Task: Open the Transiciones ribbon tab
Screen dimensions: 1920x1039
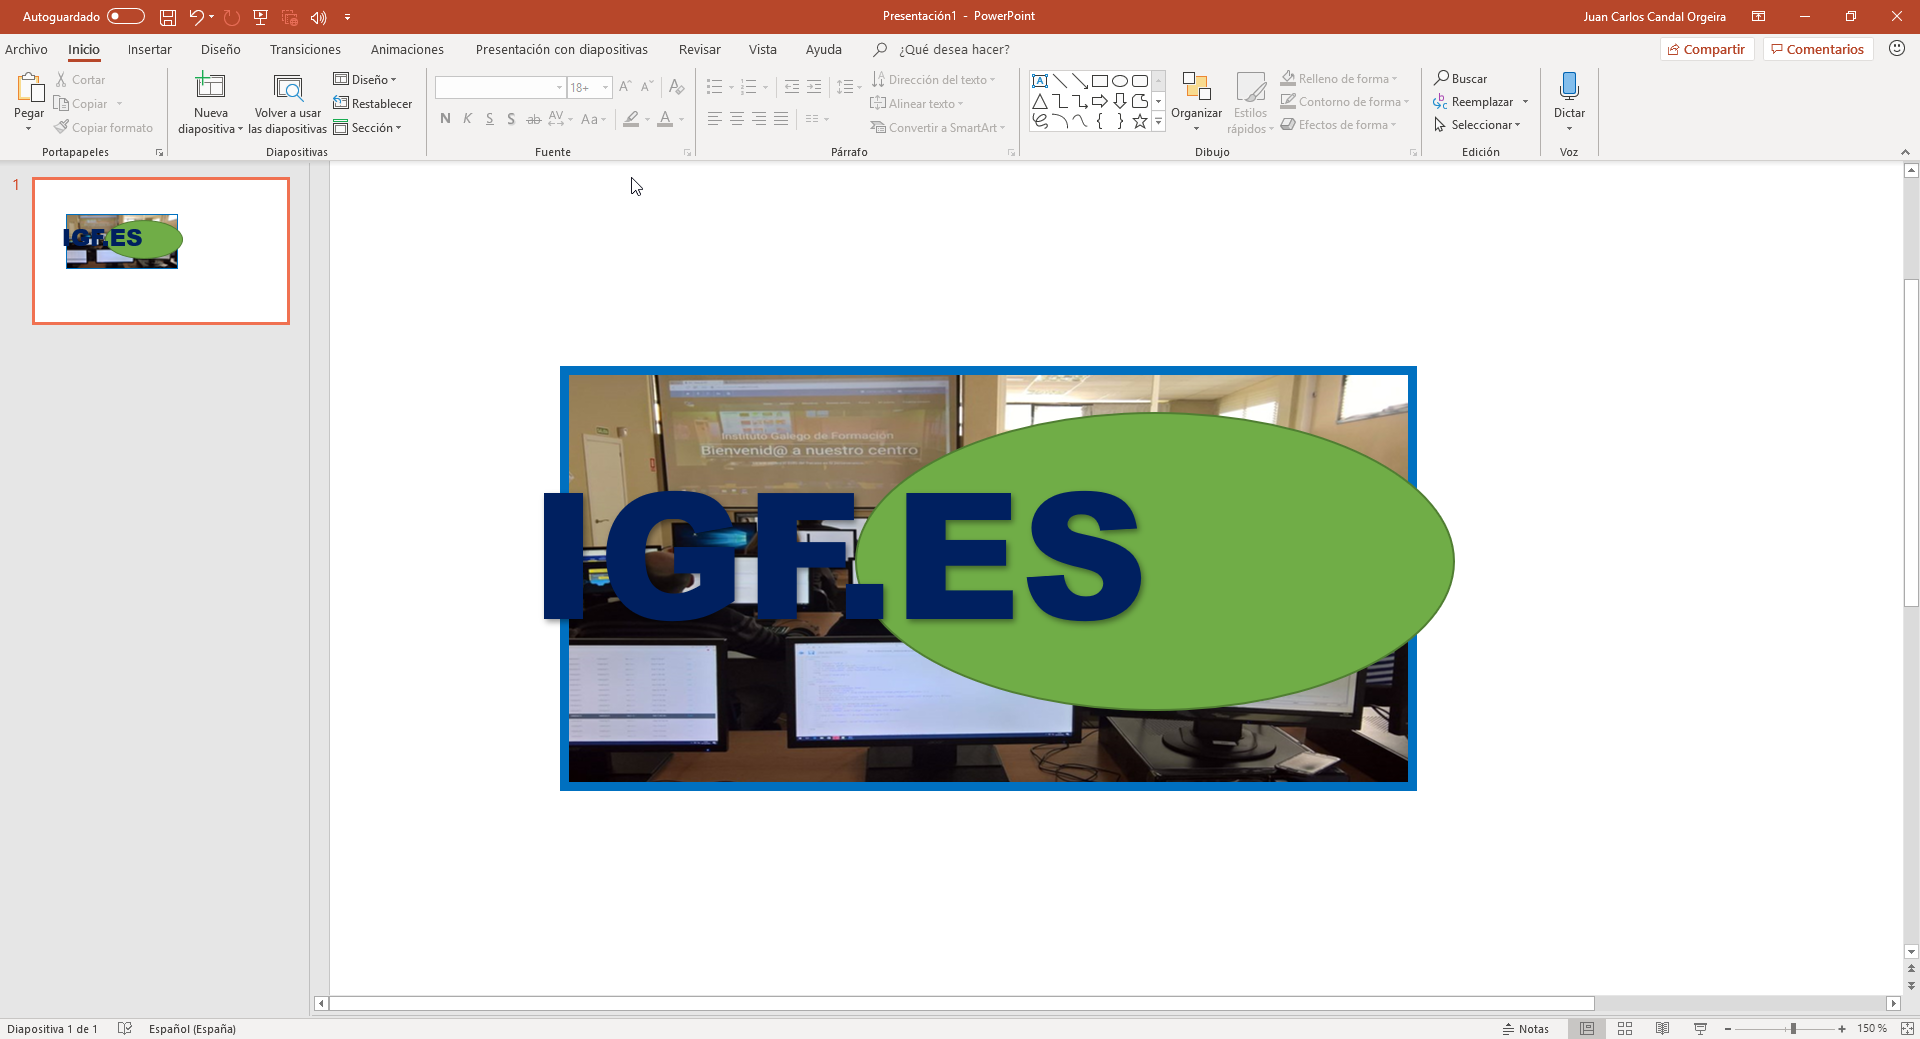Action: tap(305, 49)
